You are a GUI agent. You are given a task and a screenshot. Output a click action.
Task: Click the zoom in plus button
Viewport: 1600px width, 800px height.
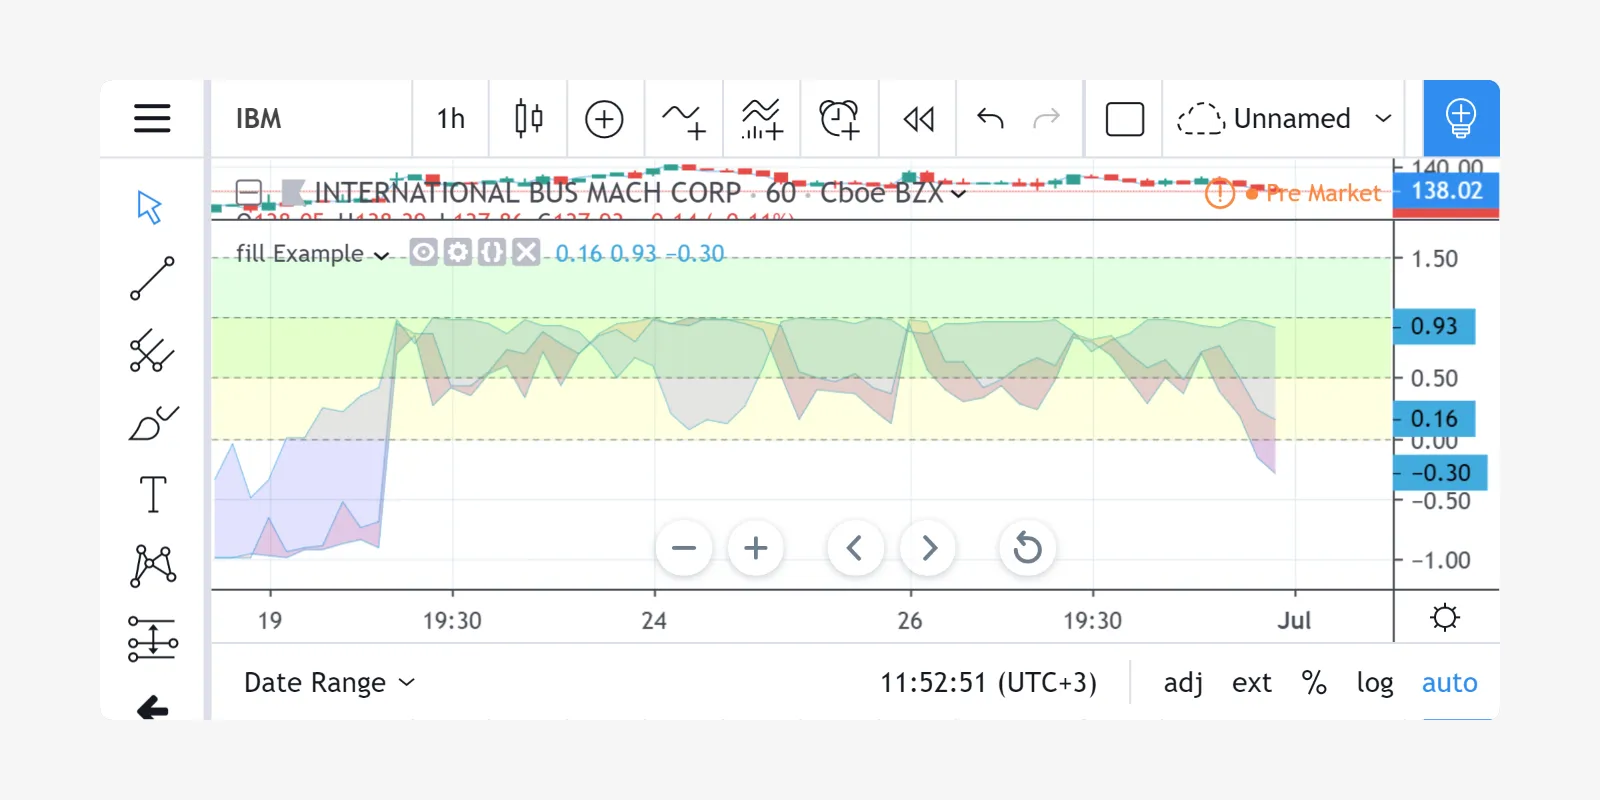(x=756, y=548)
